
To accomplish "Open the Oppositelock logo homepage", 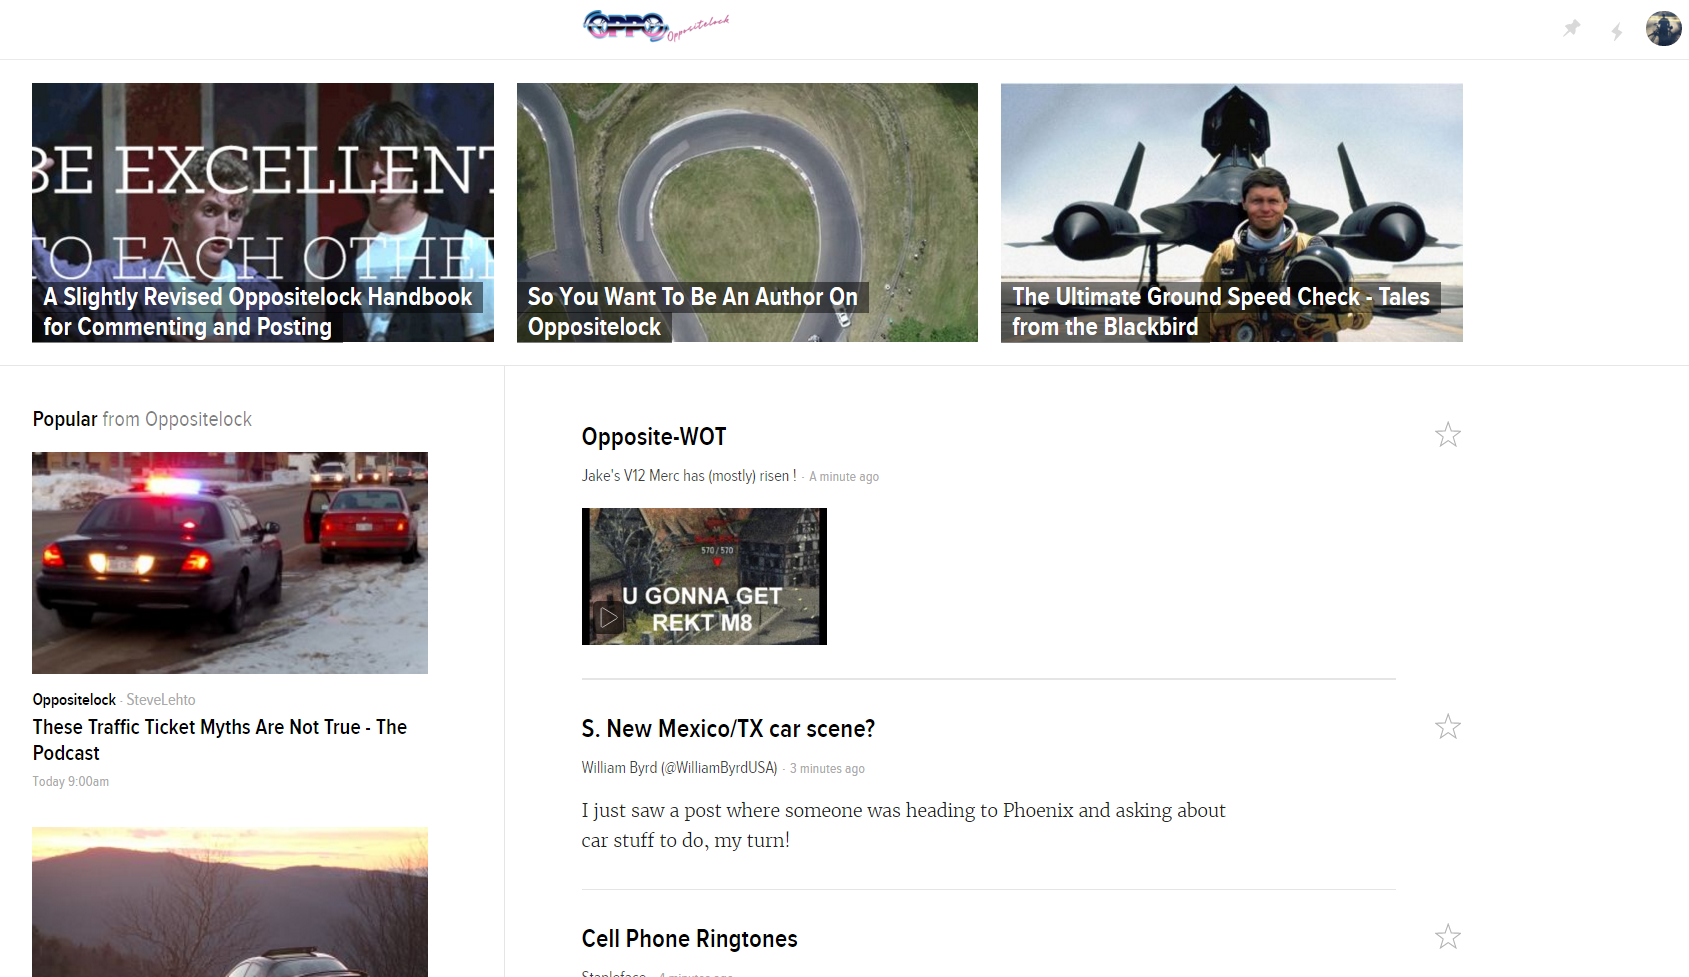I will [x=656, y=25].
